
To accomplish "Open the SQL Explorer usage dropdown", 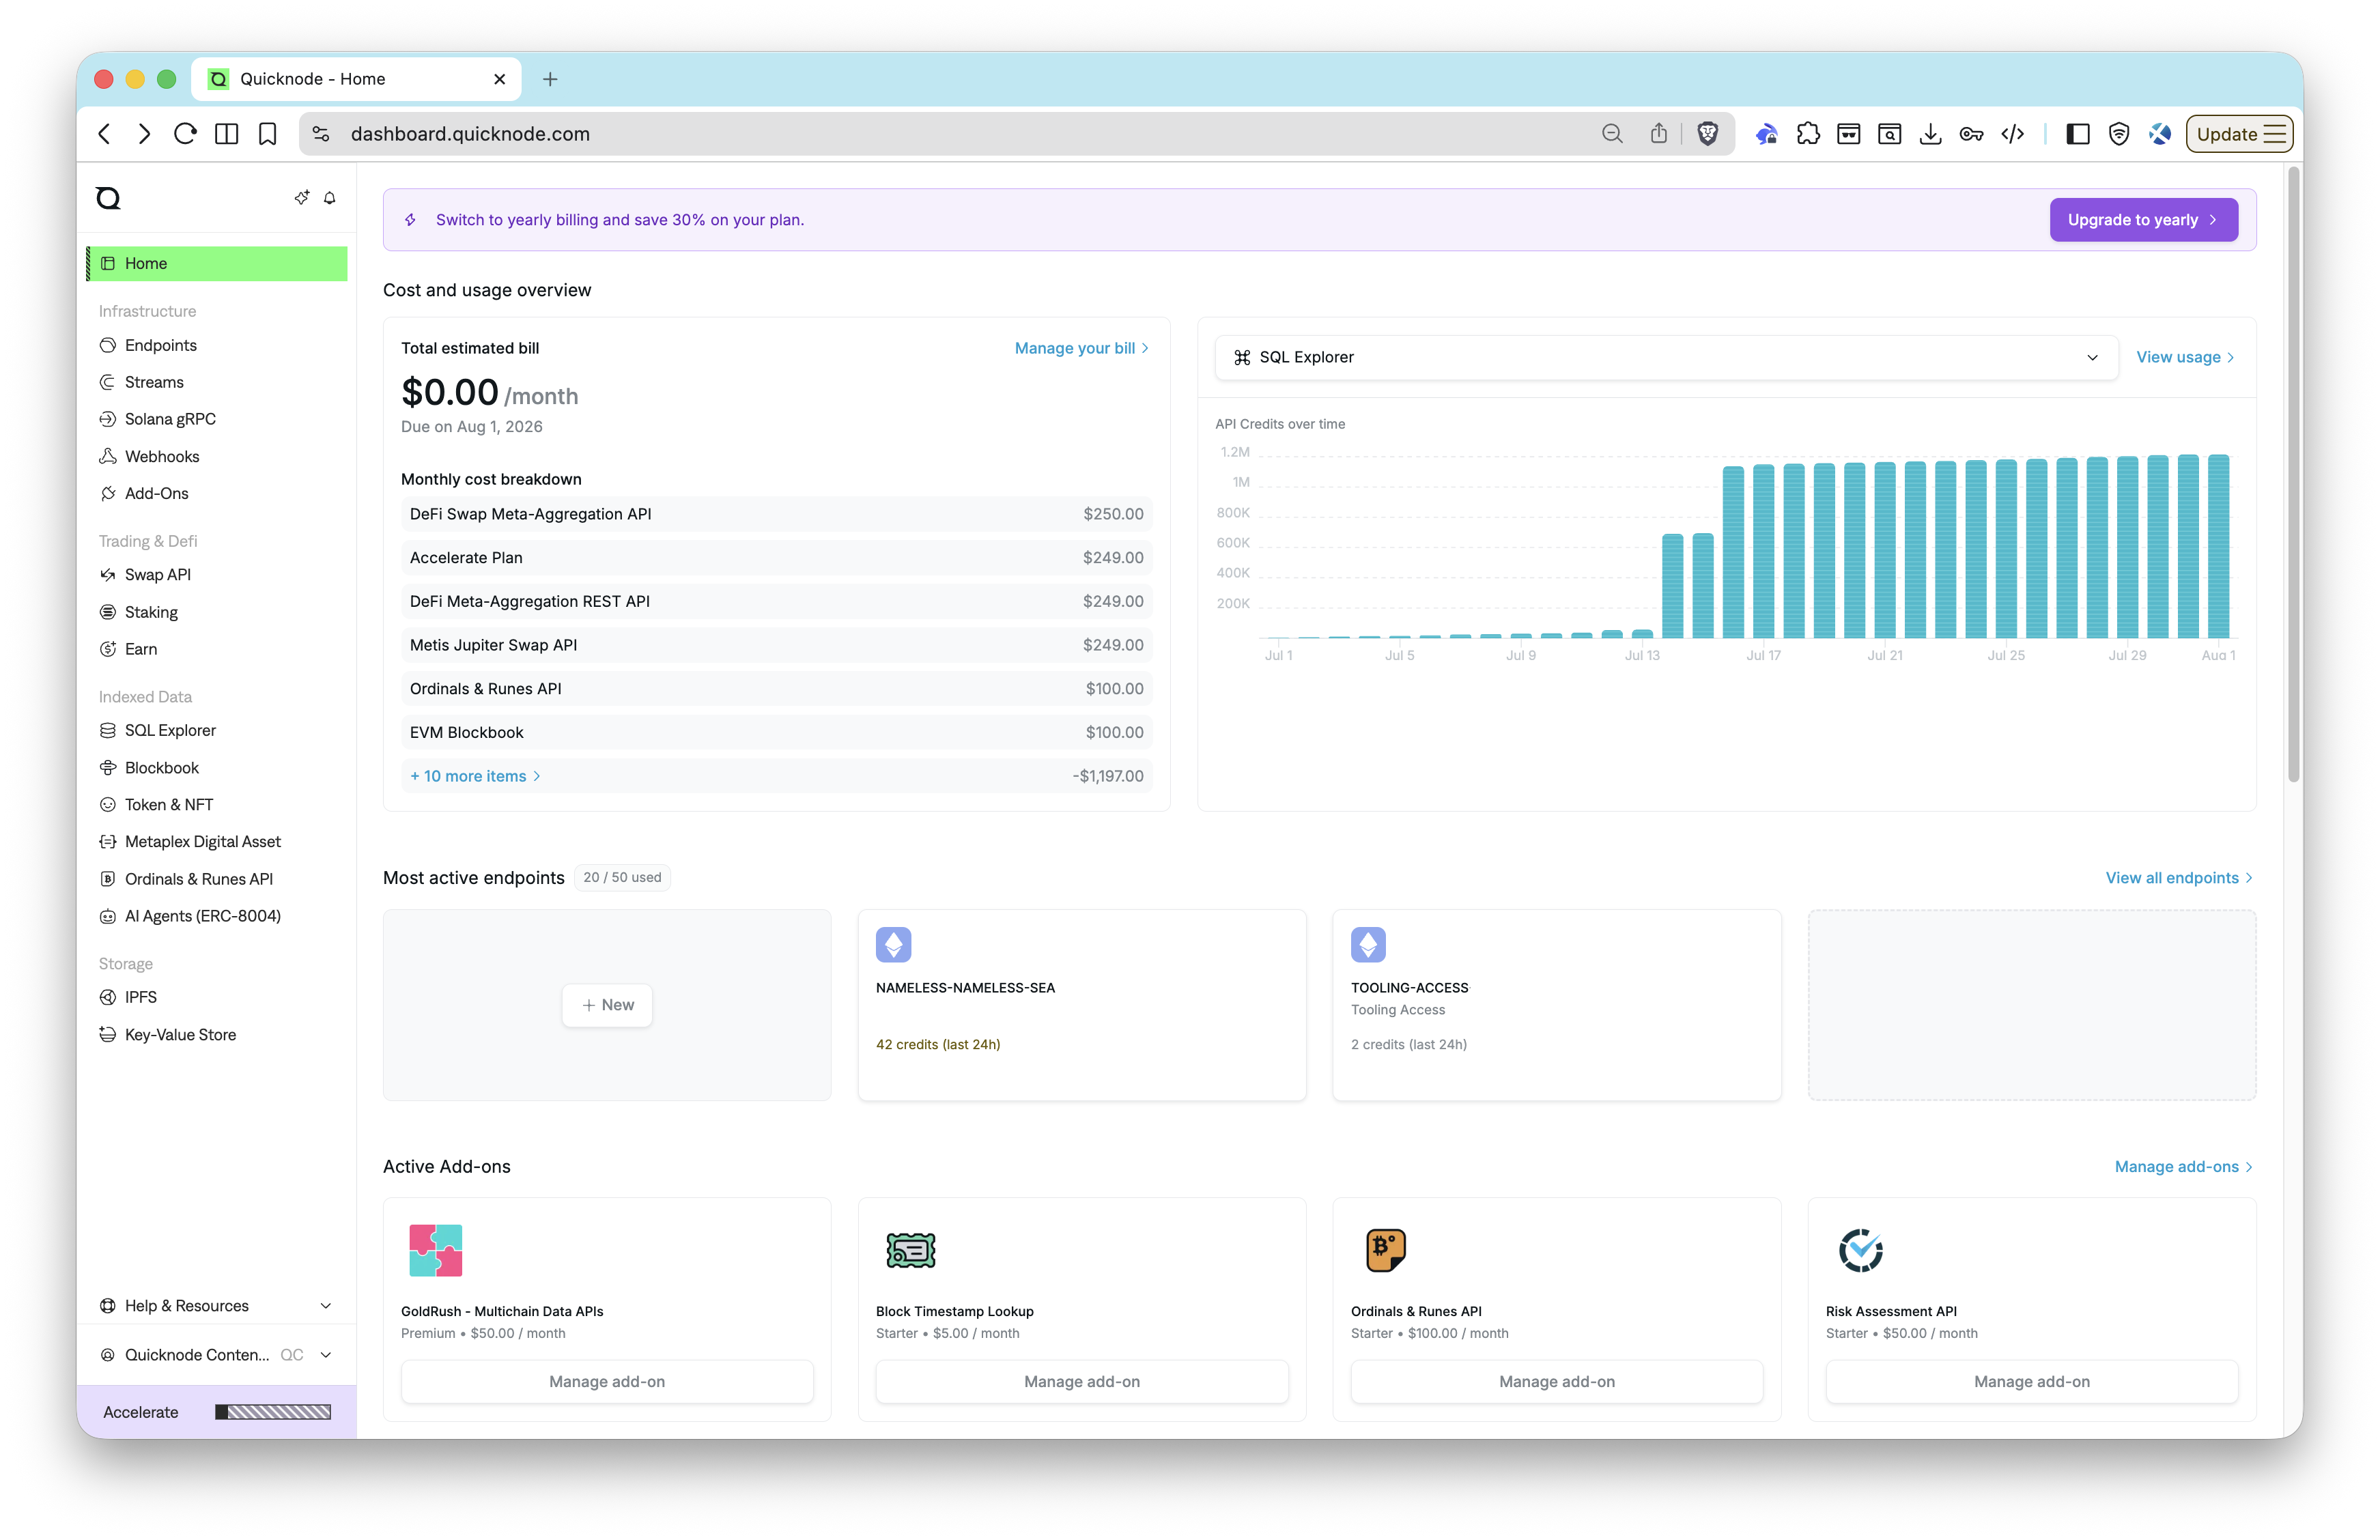I will tap(1666, 357).
